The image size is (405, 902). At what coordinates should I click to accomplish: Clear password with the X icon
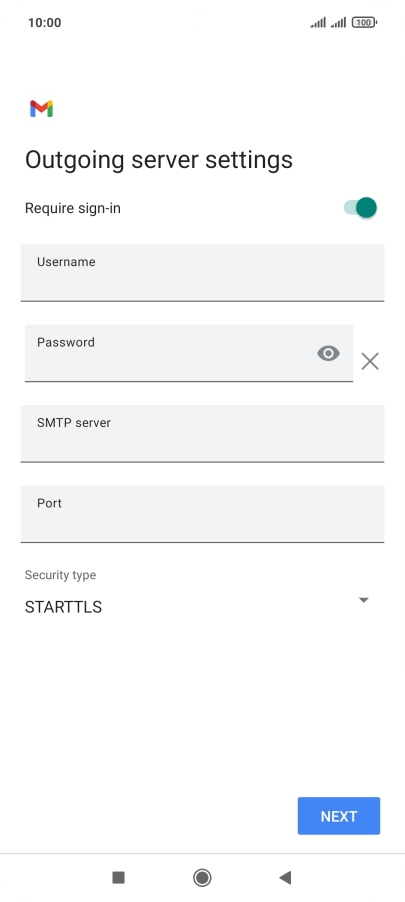pos(370,361)
